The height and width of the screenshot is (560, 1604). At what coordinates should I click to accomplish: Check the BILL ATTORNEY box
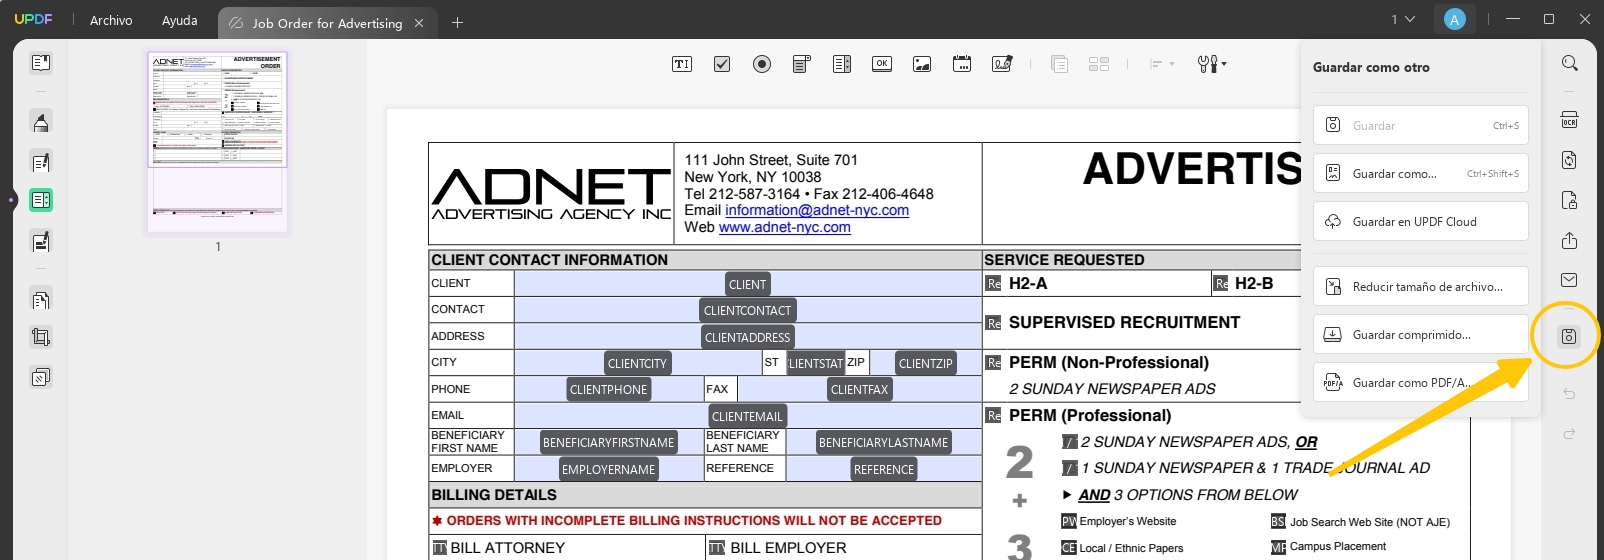click(x=439, y=548)
